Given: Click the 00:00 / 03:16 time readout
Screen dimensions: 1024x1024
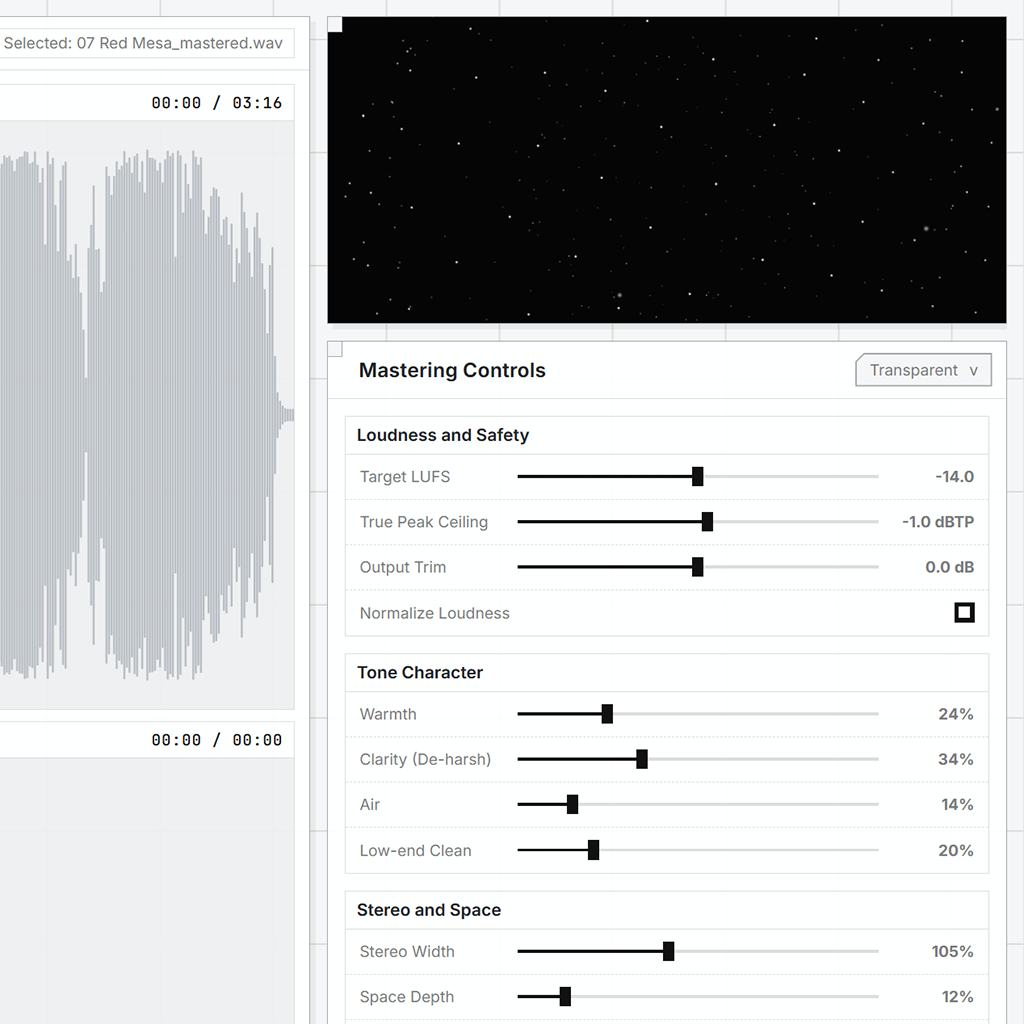Looking at the screenshot, I should [x=216, y=103].
